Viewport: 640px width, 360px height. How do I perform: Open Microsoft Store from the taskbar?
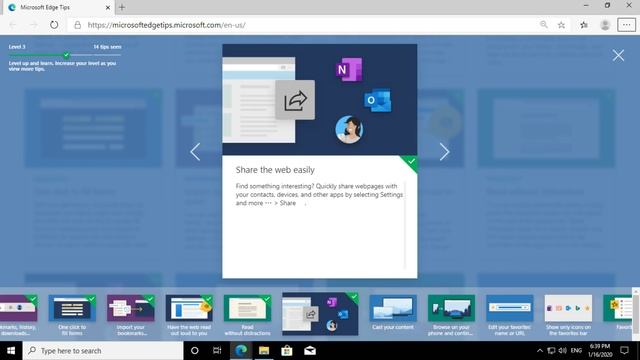point(287,351)
